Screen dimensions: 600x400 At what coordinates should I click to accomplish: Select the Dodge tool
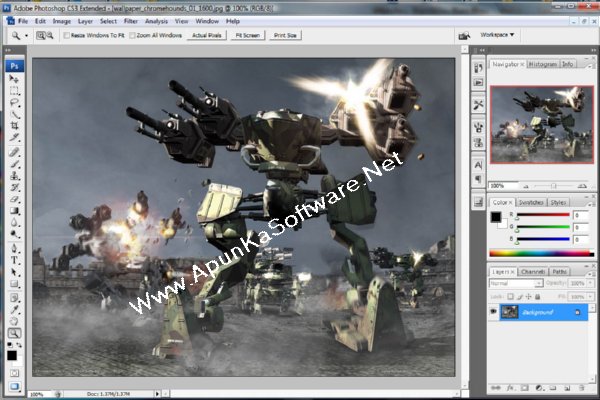coord(14,234)
